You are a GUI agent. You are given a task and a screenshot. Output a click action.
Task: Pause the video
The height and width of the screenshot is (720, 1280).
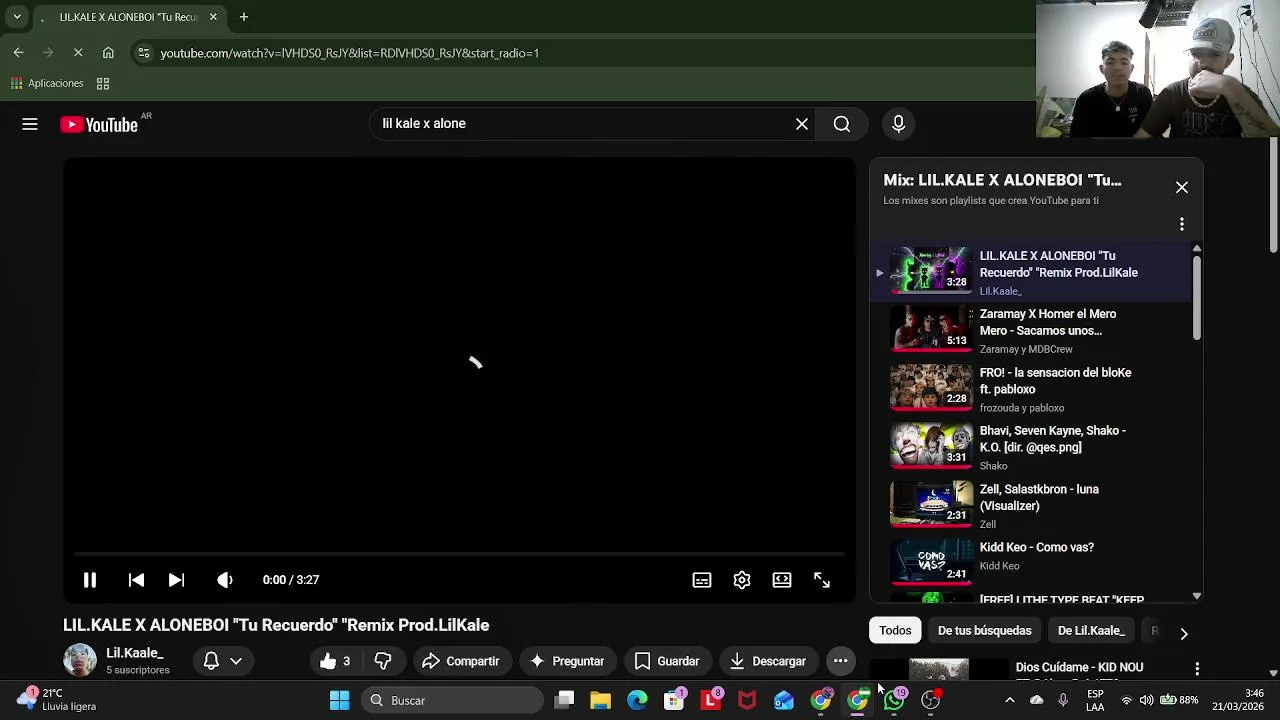click(x=89, y=580)
